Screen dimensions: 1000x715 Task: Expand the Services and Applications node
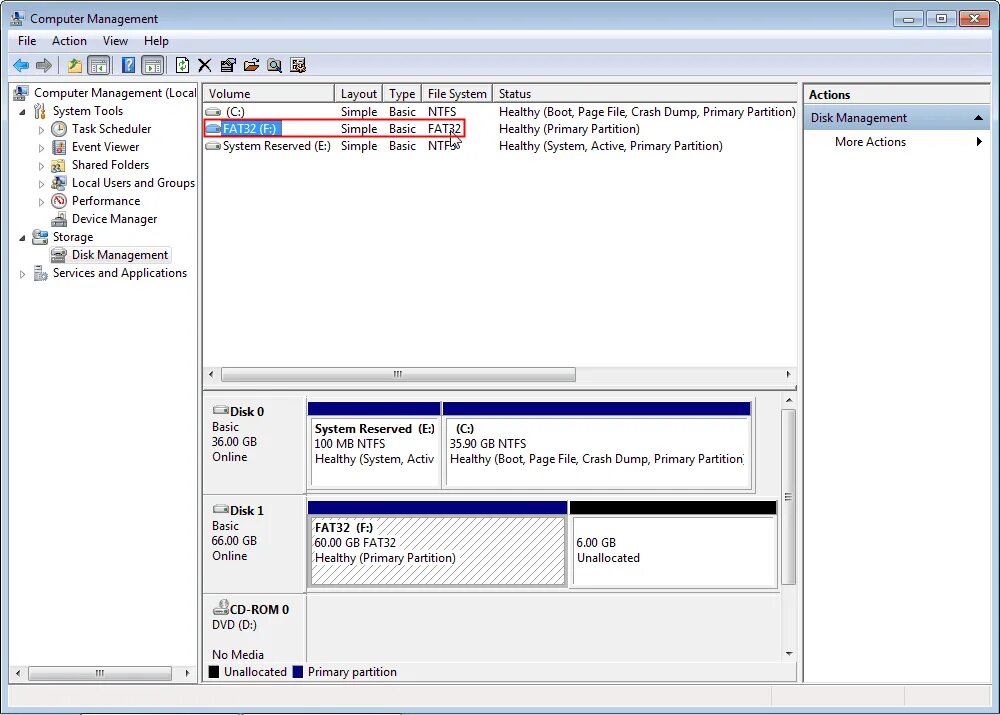click(x=22, y=272)
